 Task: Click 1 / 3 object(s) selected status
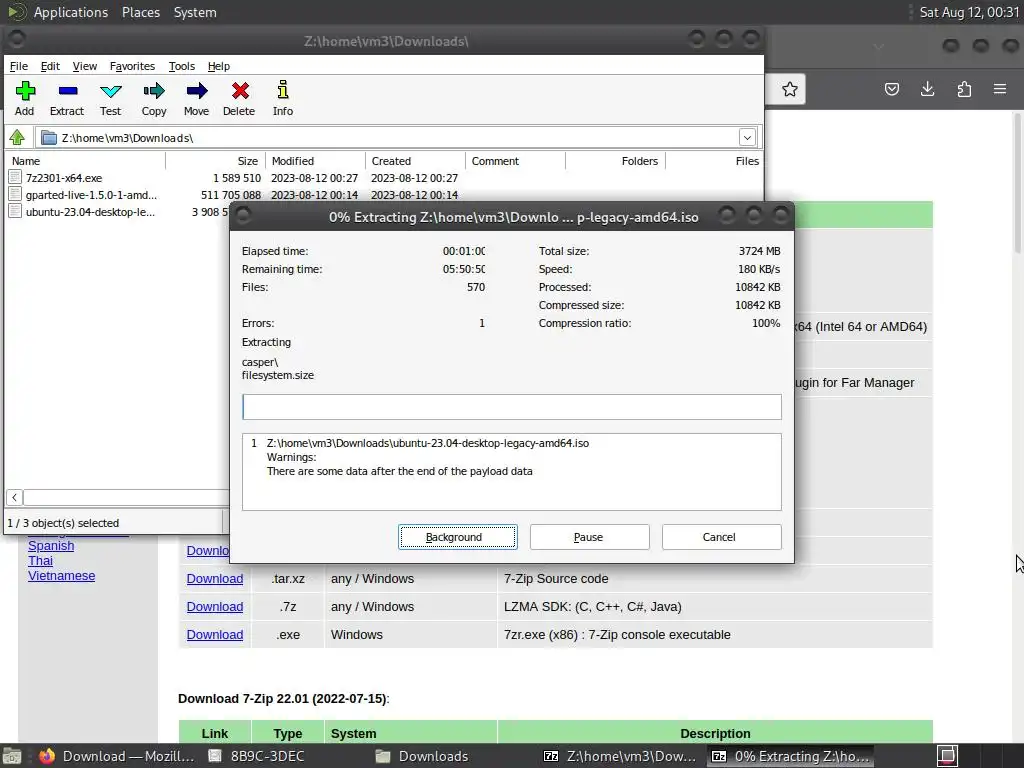pos(63,523)
